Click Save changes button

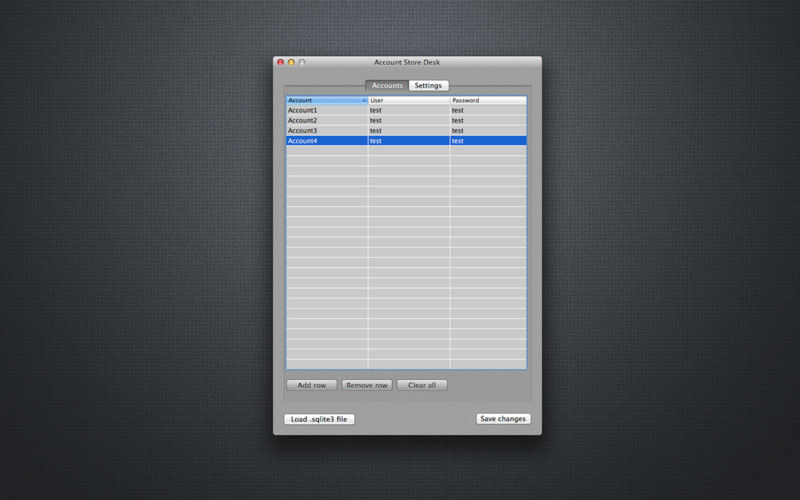(503, 418)
